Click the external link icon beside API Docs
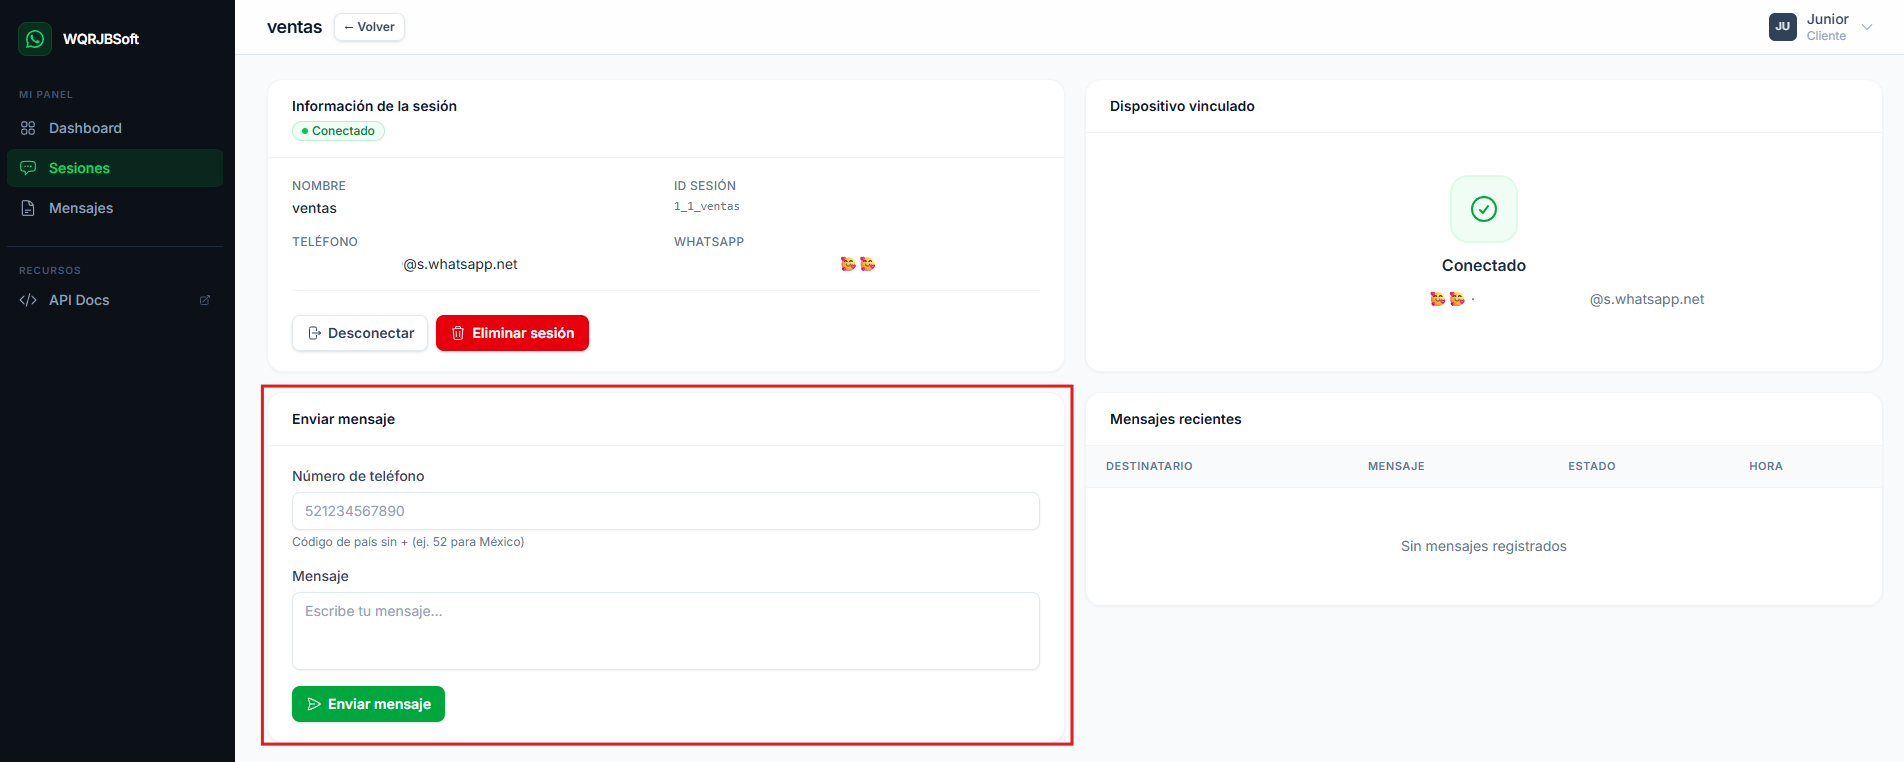The width and height of the screenshot is (1904, 762). pyautogui.click(x=205, y=300)
